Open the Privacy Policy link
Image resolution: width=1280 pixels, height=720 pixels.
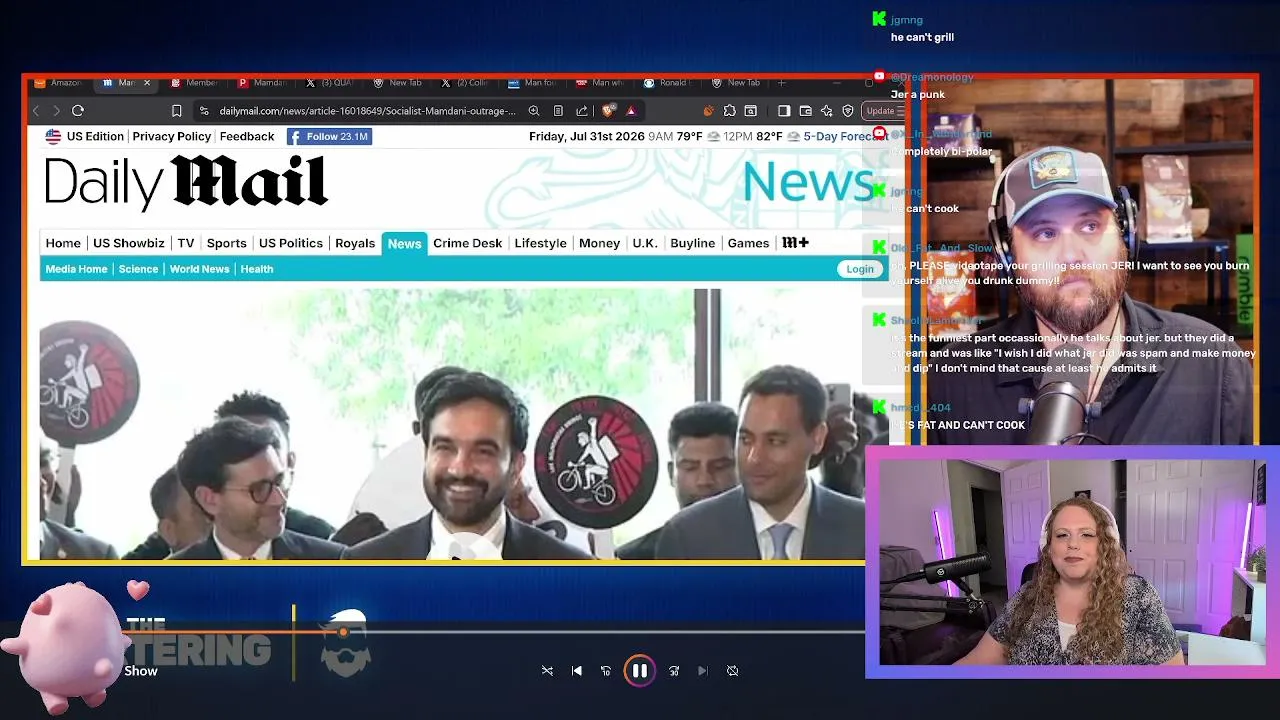pyautogui.click(x=172, y=137)
